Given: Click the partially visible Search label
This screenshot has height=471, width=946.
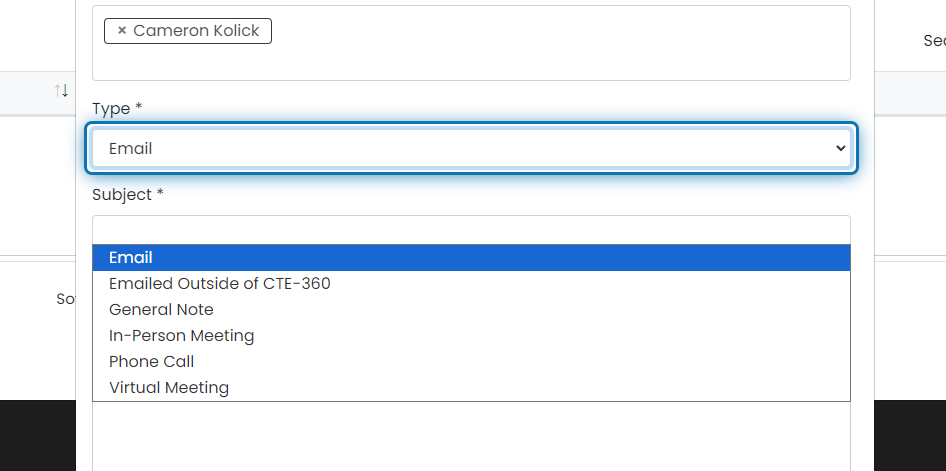Looking at the screenshot, I should pyautogui.click(x=935, y=40).
